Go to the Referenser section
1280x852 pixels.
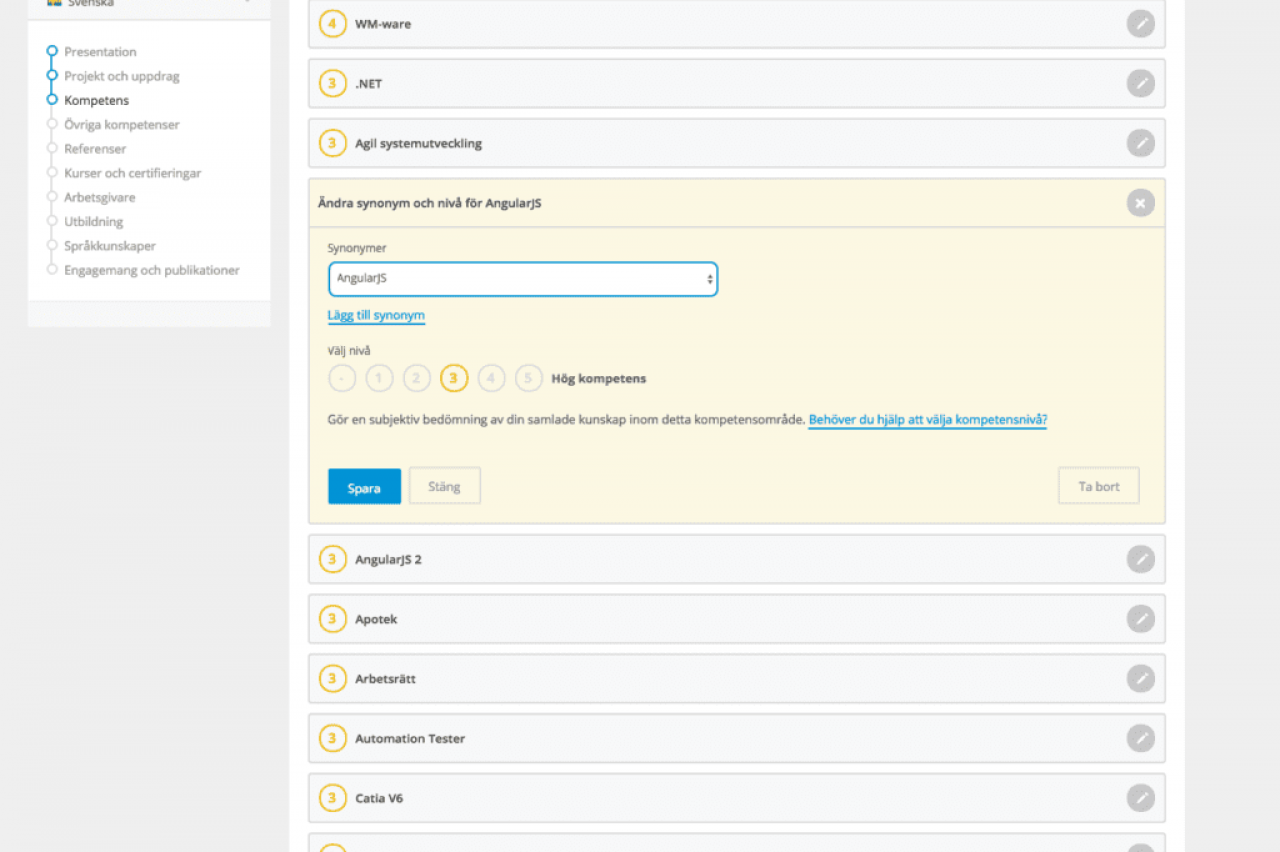(95, 149)
